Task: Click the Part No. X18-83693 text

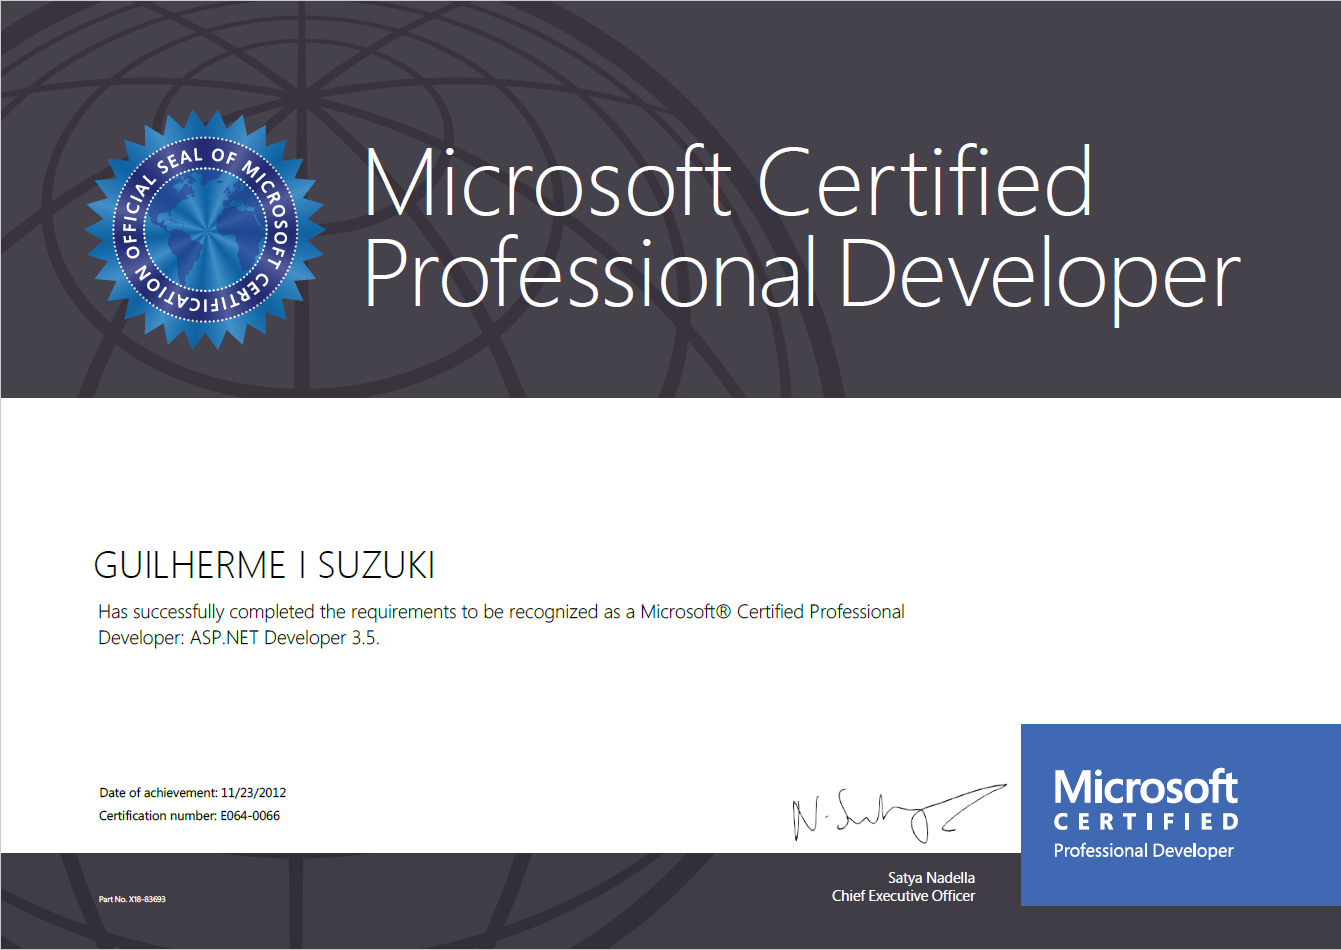Action: tap(132, 900)
